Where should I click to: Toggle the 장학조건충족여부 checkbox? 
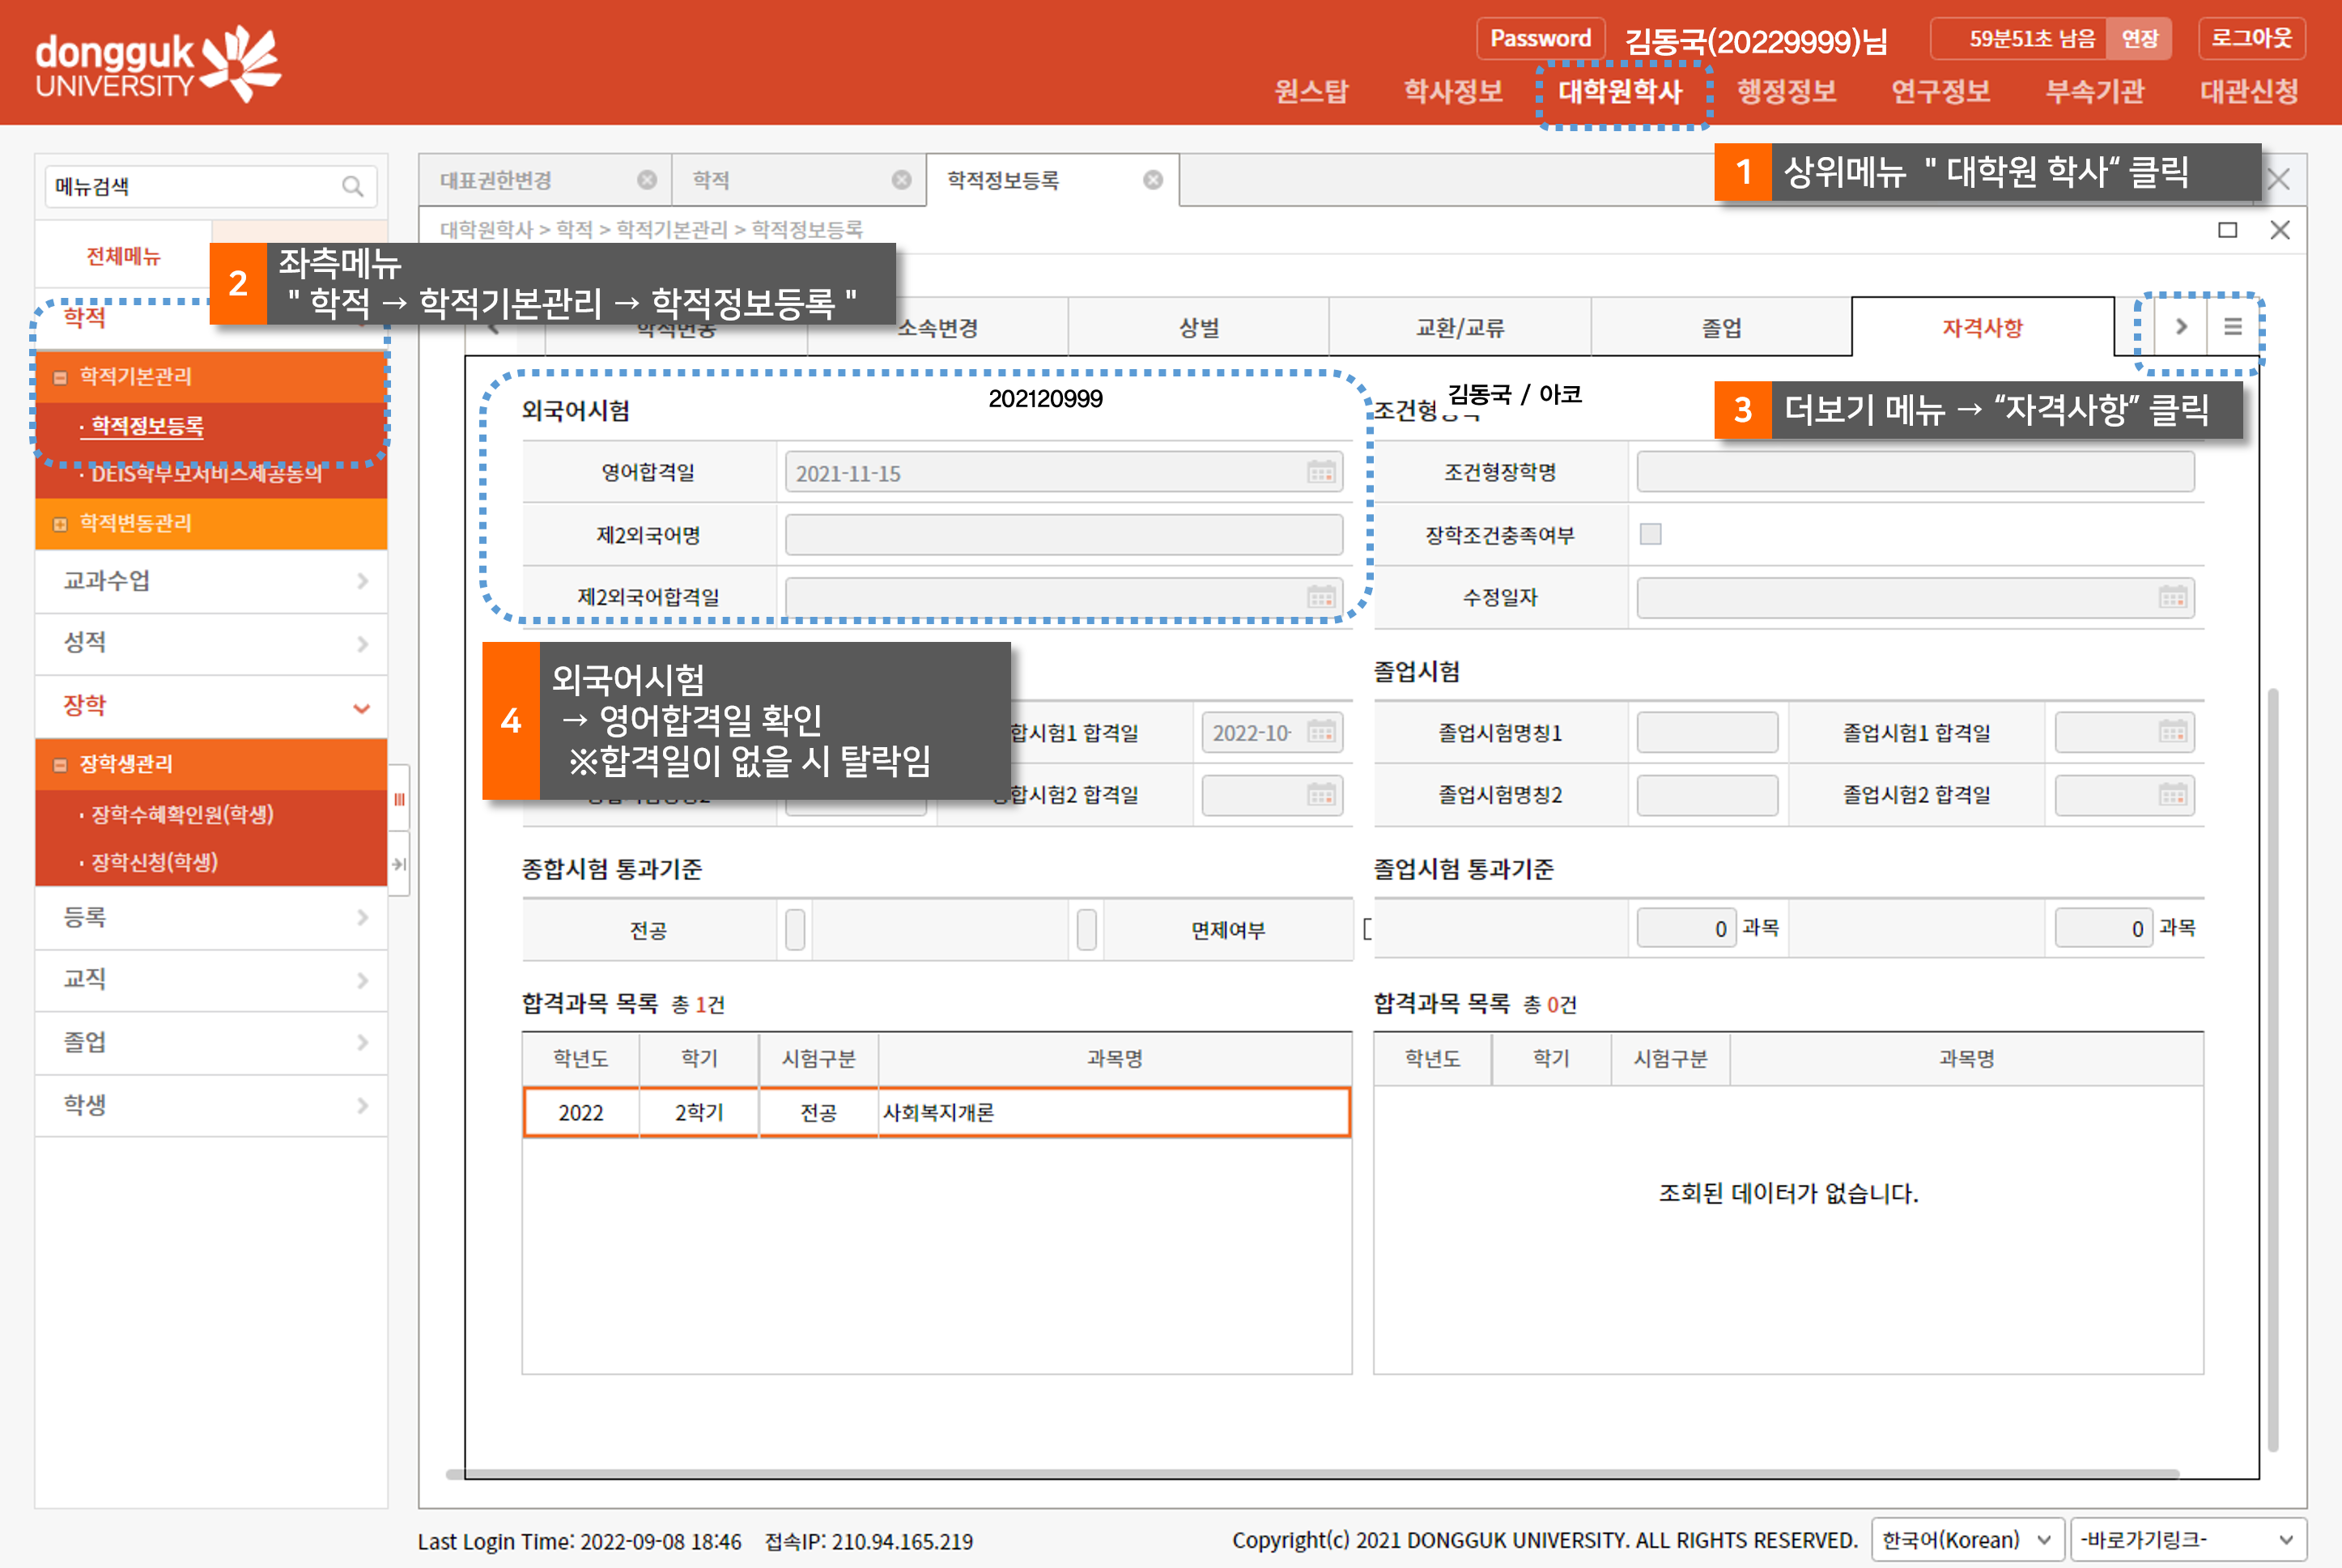(x=1650, y=534)
